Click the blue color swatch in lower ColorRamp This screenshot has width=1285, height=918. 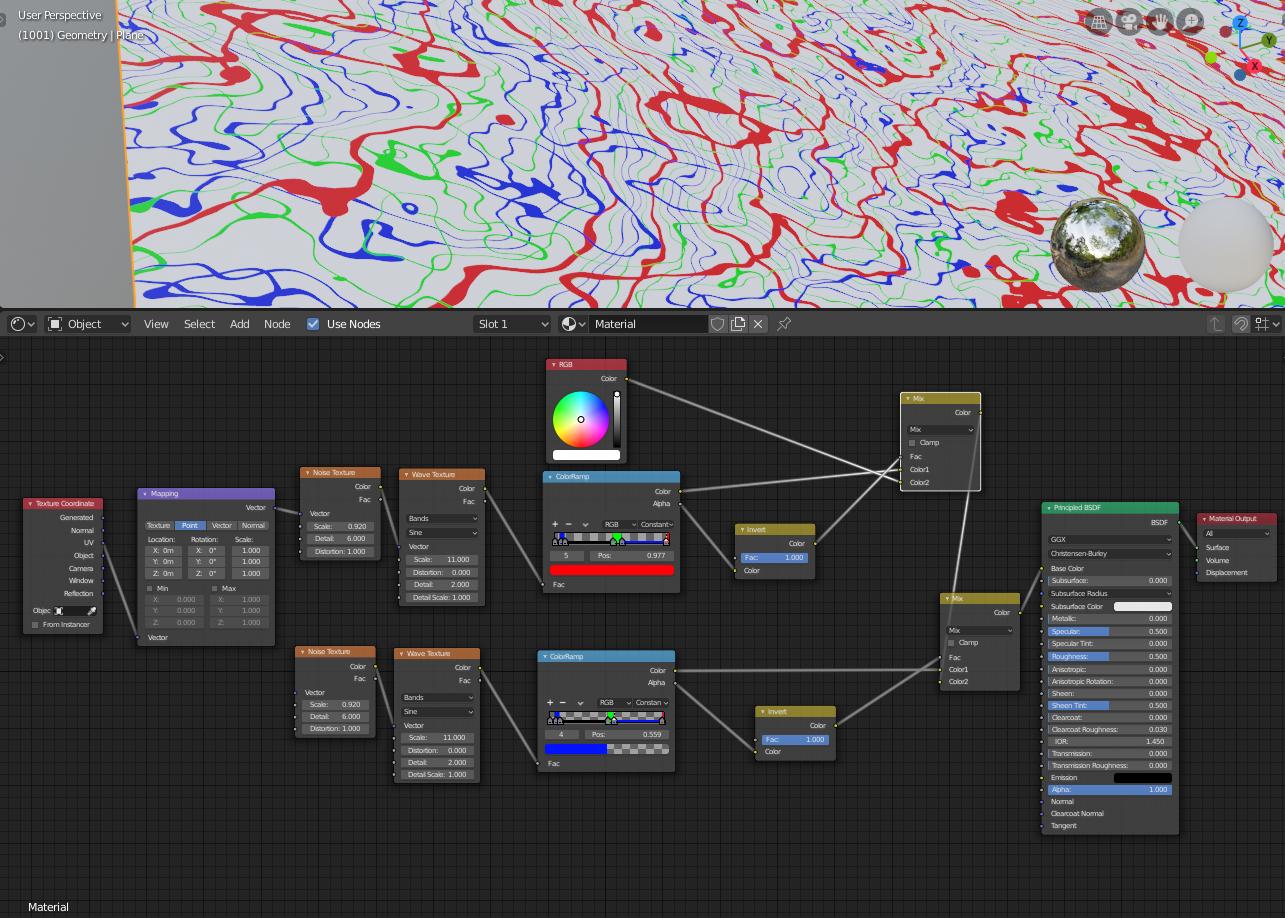[x=607, y=749]
